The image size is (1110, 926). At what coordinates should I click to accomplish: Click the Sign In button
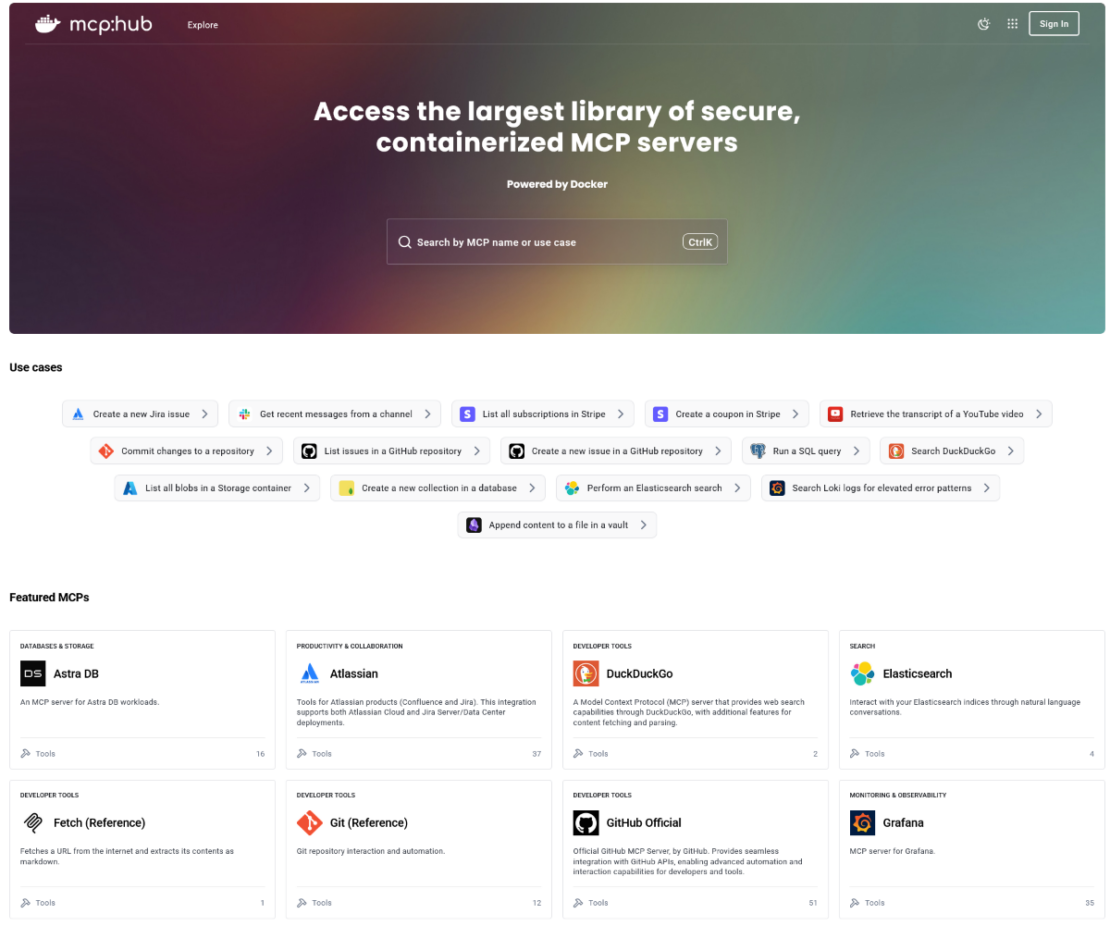point(1054,23)
